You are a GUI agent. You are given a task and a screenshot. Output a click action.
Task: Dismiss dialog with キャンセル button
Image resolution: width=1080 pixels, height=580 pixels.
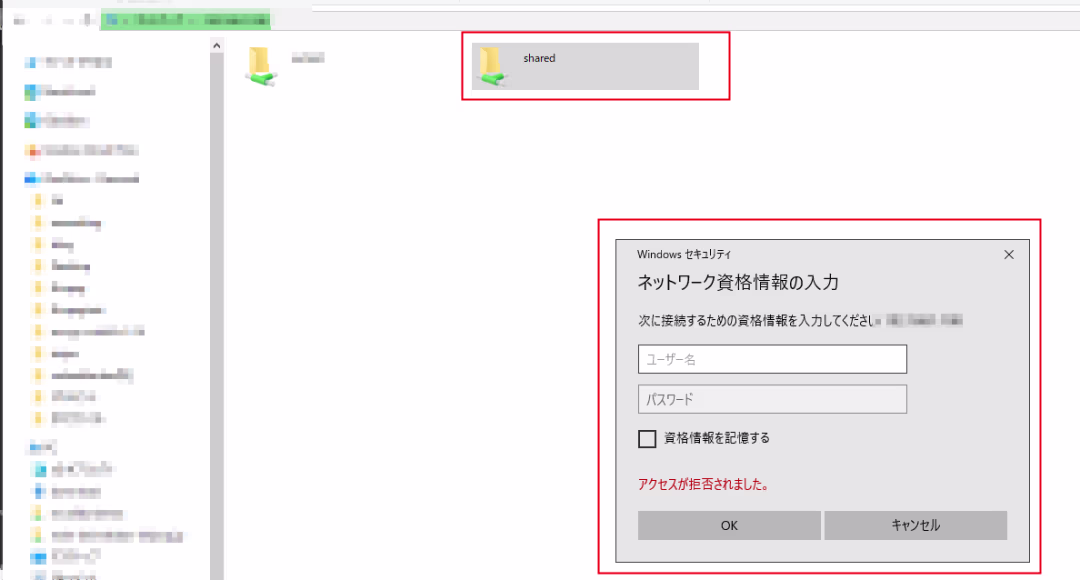pyautogui.click(x=915, y=526)
